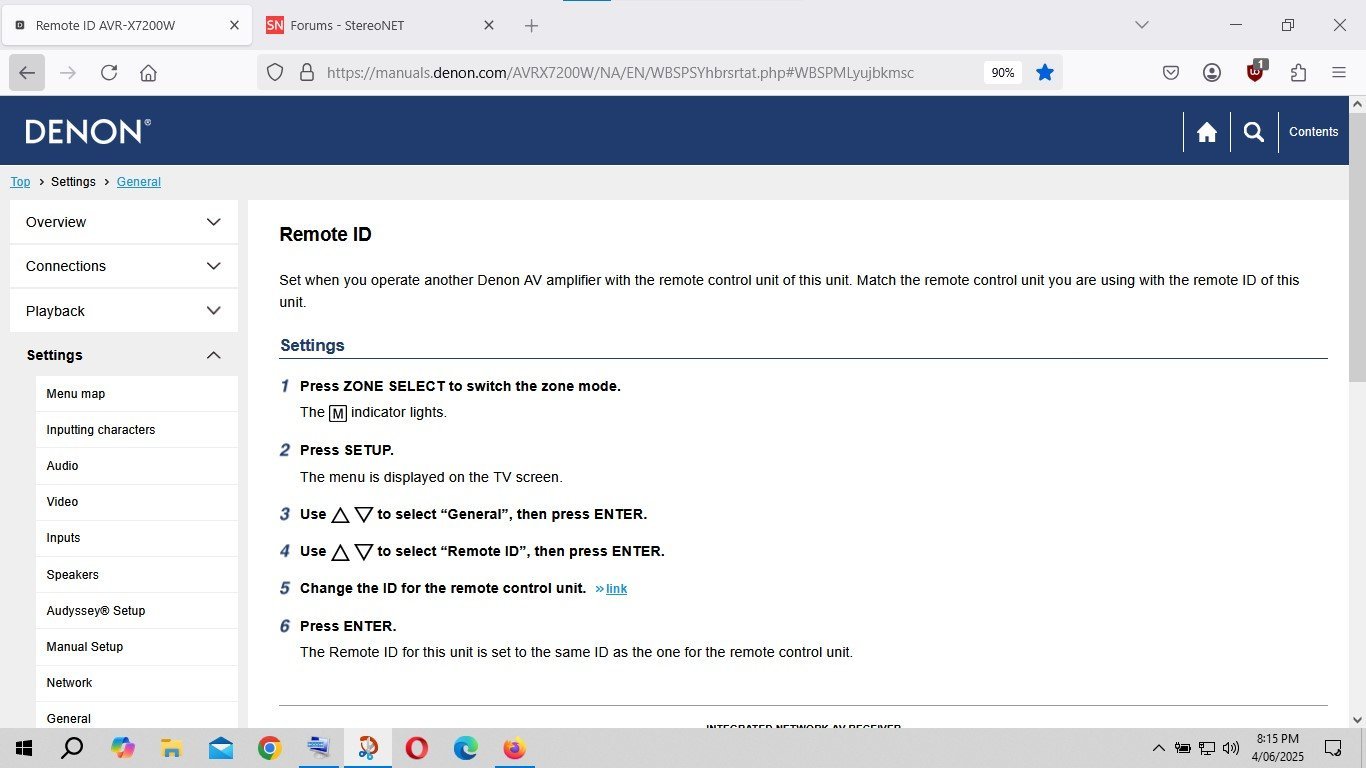This screenshot has height=768, width=1366.
Task: Reset the 90% zoom level indicator
Action: (1003, 73)
